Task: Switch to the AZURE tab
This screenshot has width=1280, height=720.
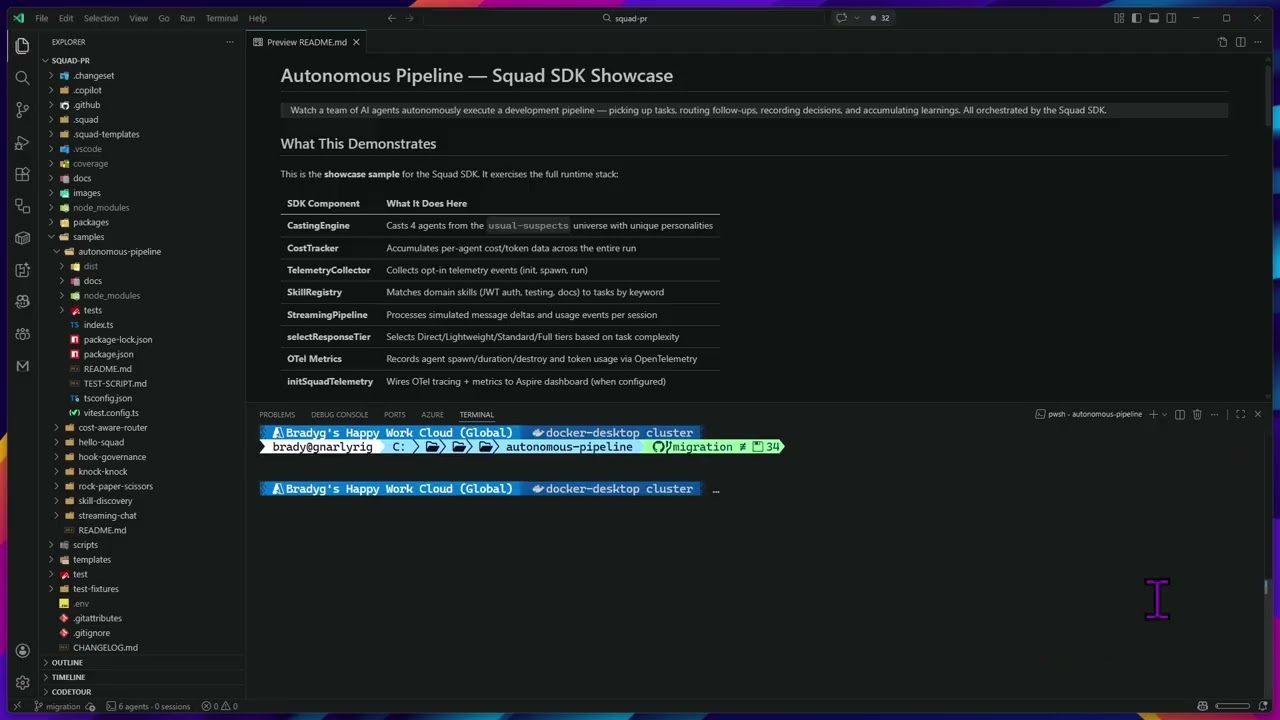Action: 432,414
